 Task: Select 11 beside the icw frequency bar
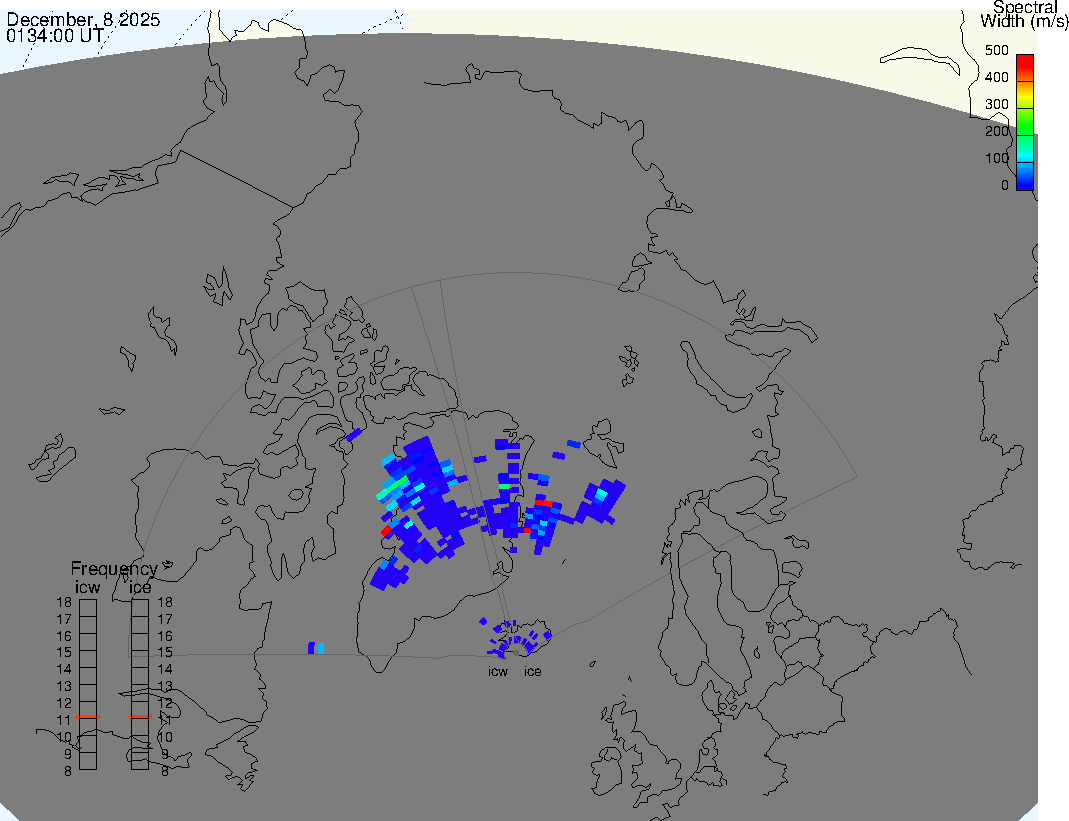[x=64, y=720]
